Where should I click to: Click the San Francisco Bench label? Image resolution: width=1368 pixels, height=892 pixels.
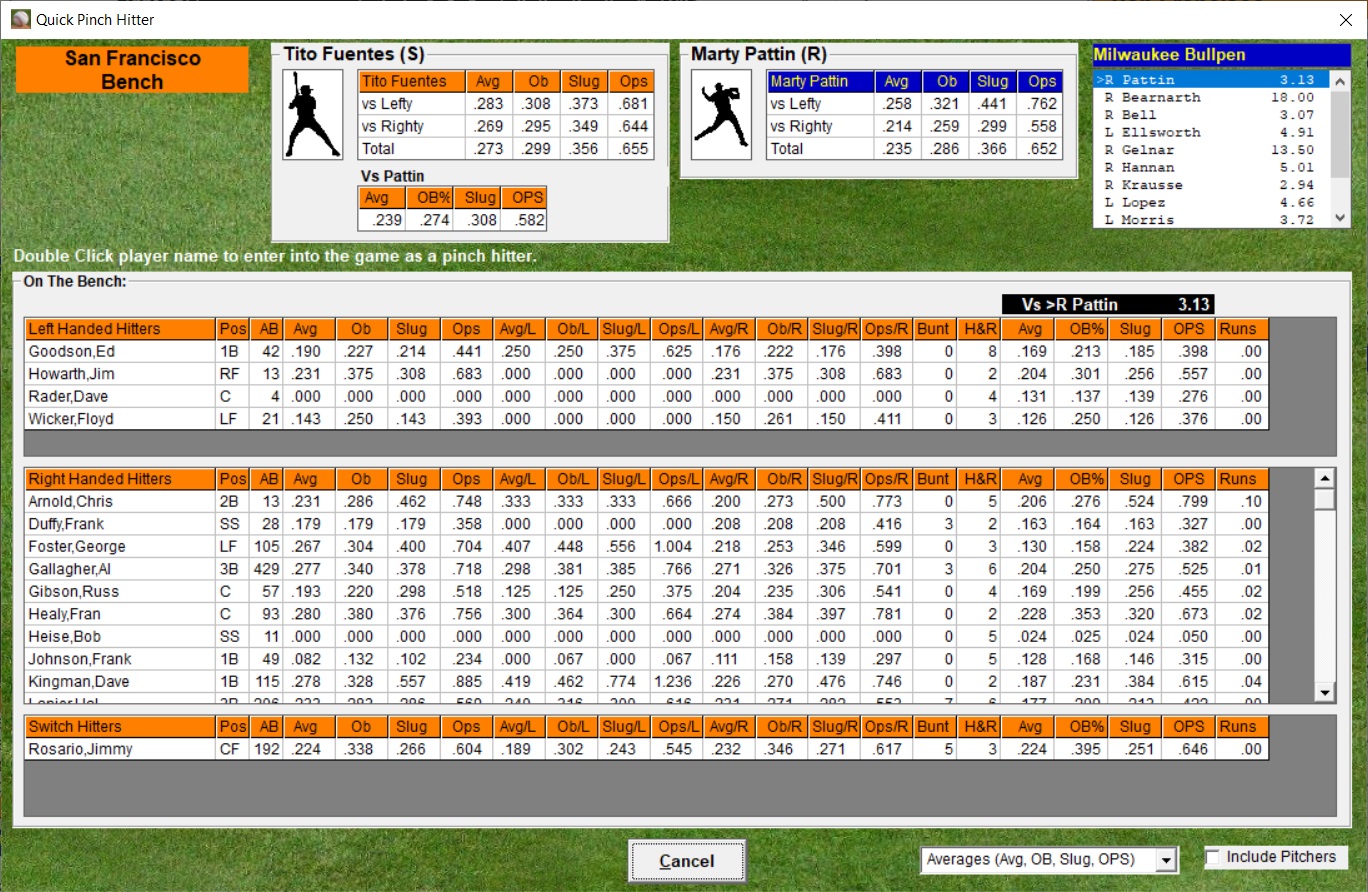(132, 70)
